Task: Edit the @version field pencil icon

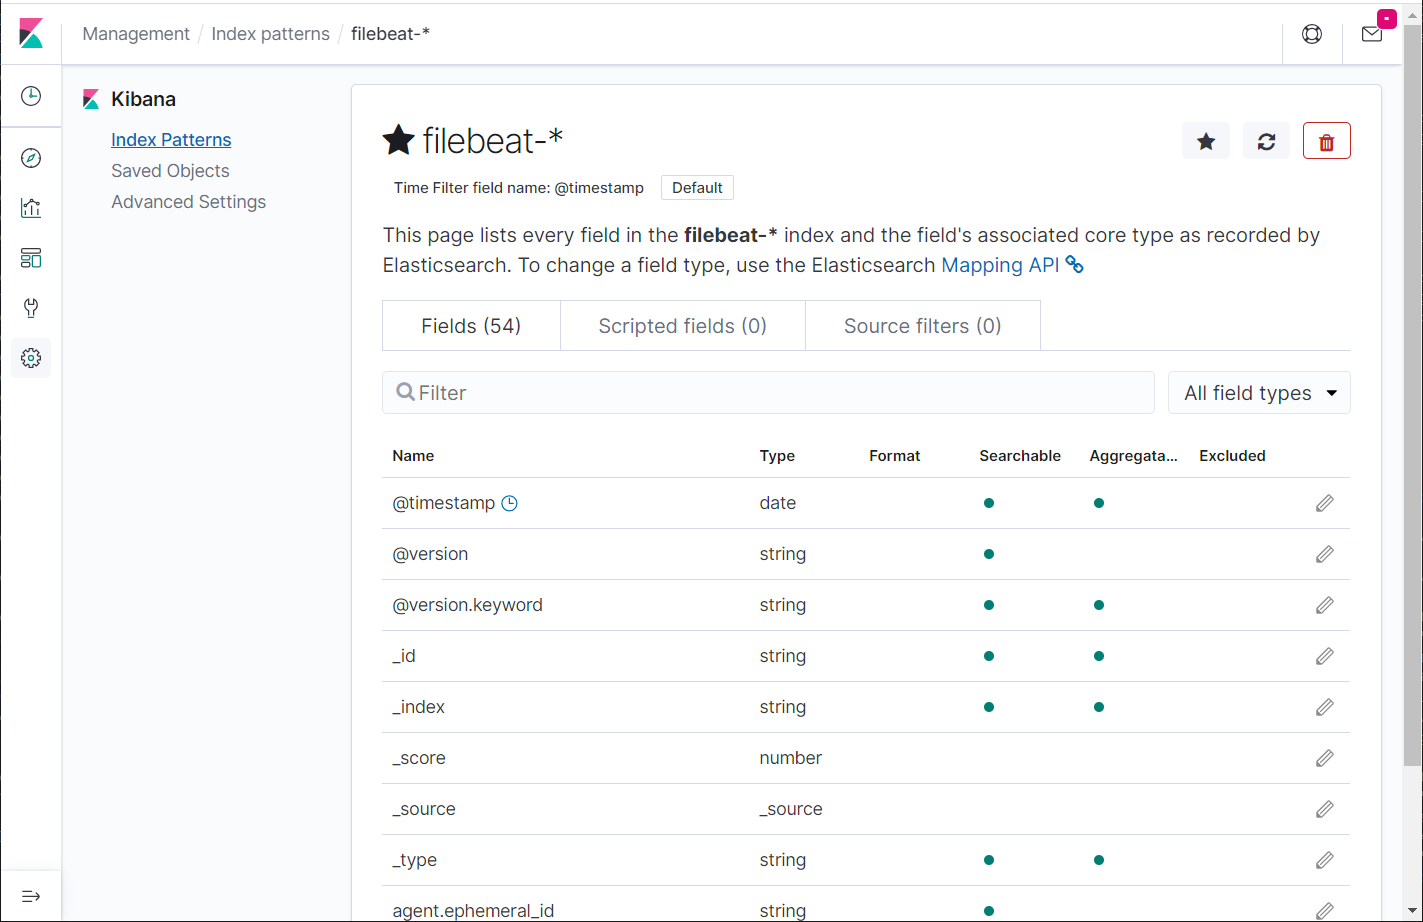Action: pos(1325,554)
